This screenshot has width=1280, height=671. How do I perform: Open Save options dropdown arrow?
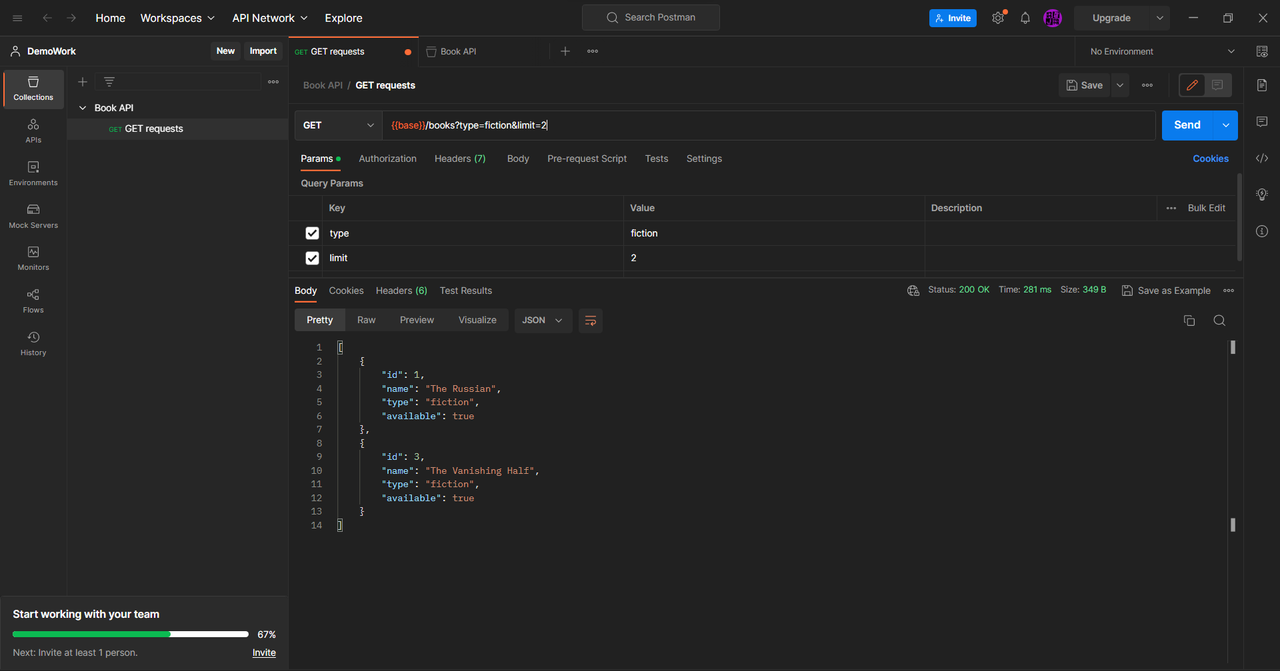coord(1120,85)
